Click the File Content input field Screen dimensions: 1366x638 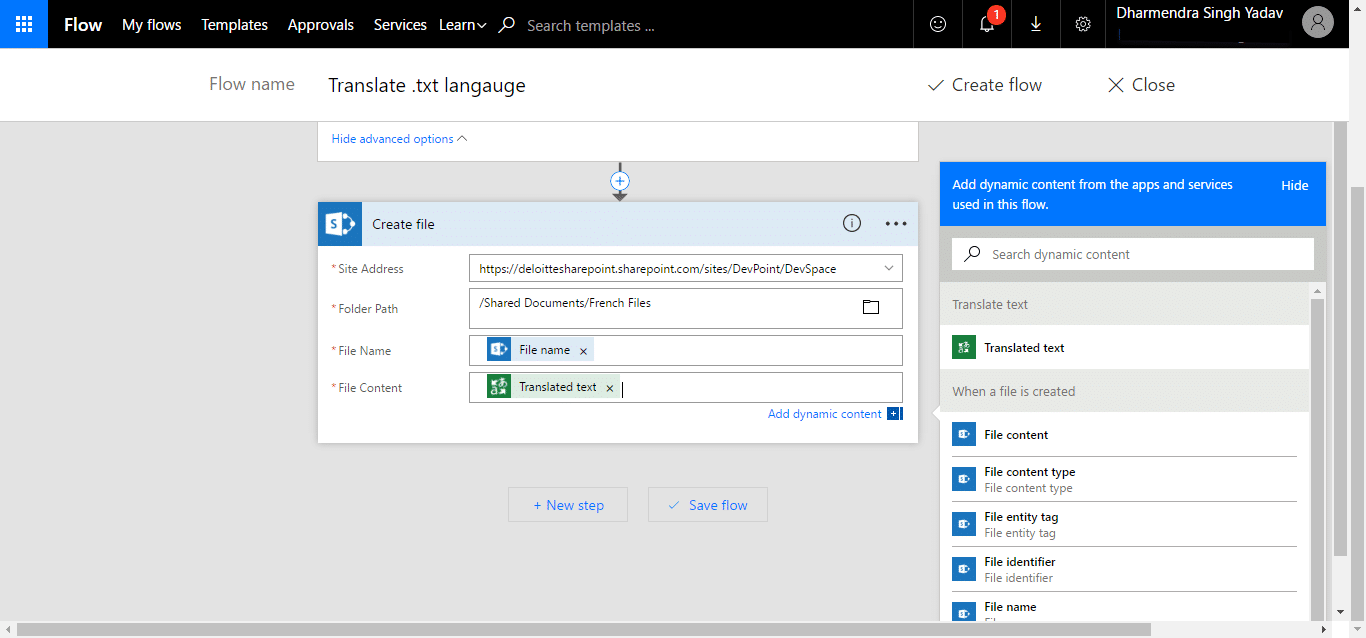[686, 388]
